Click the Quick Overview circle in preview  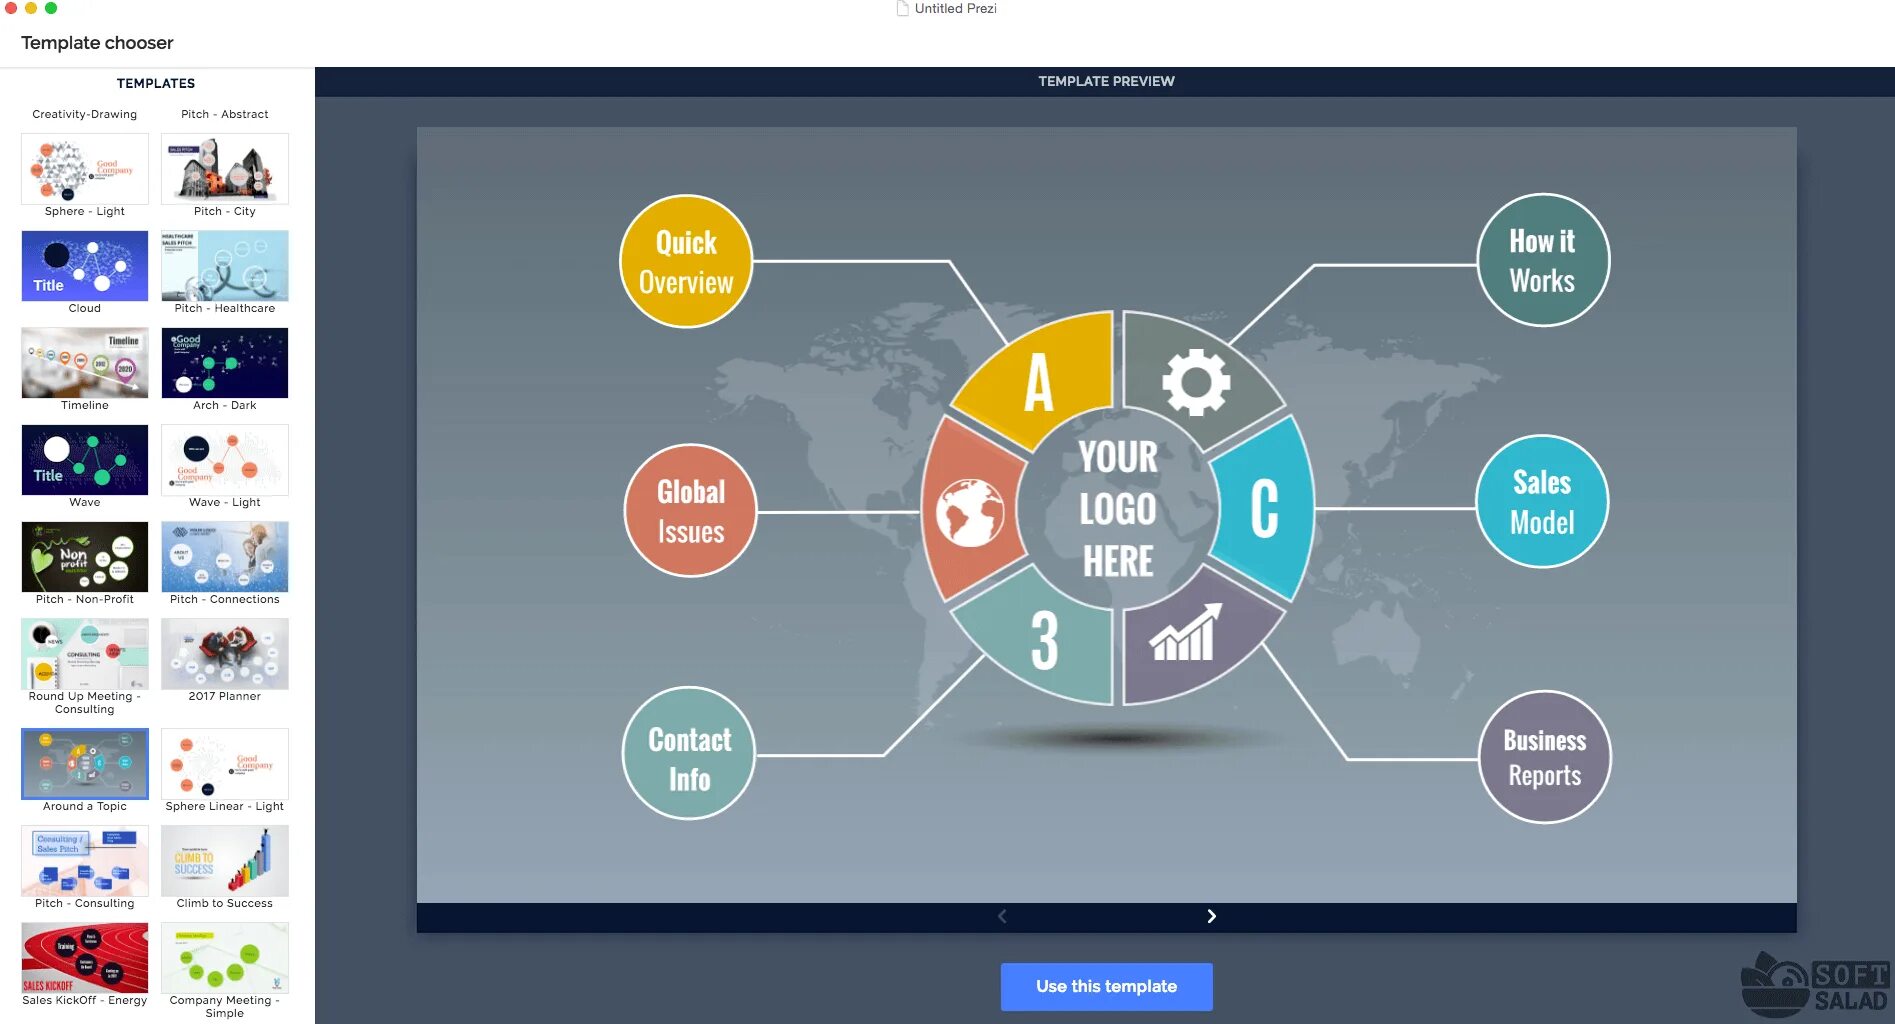click(x=686, y=261)
